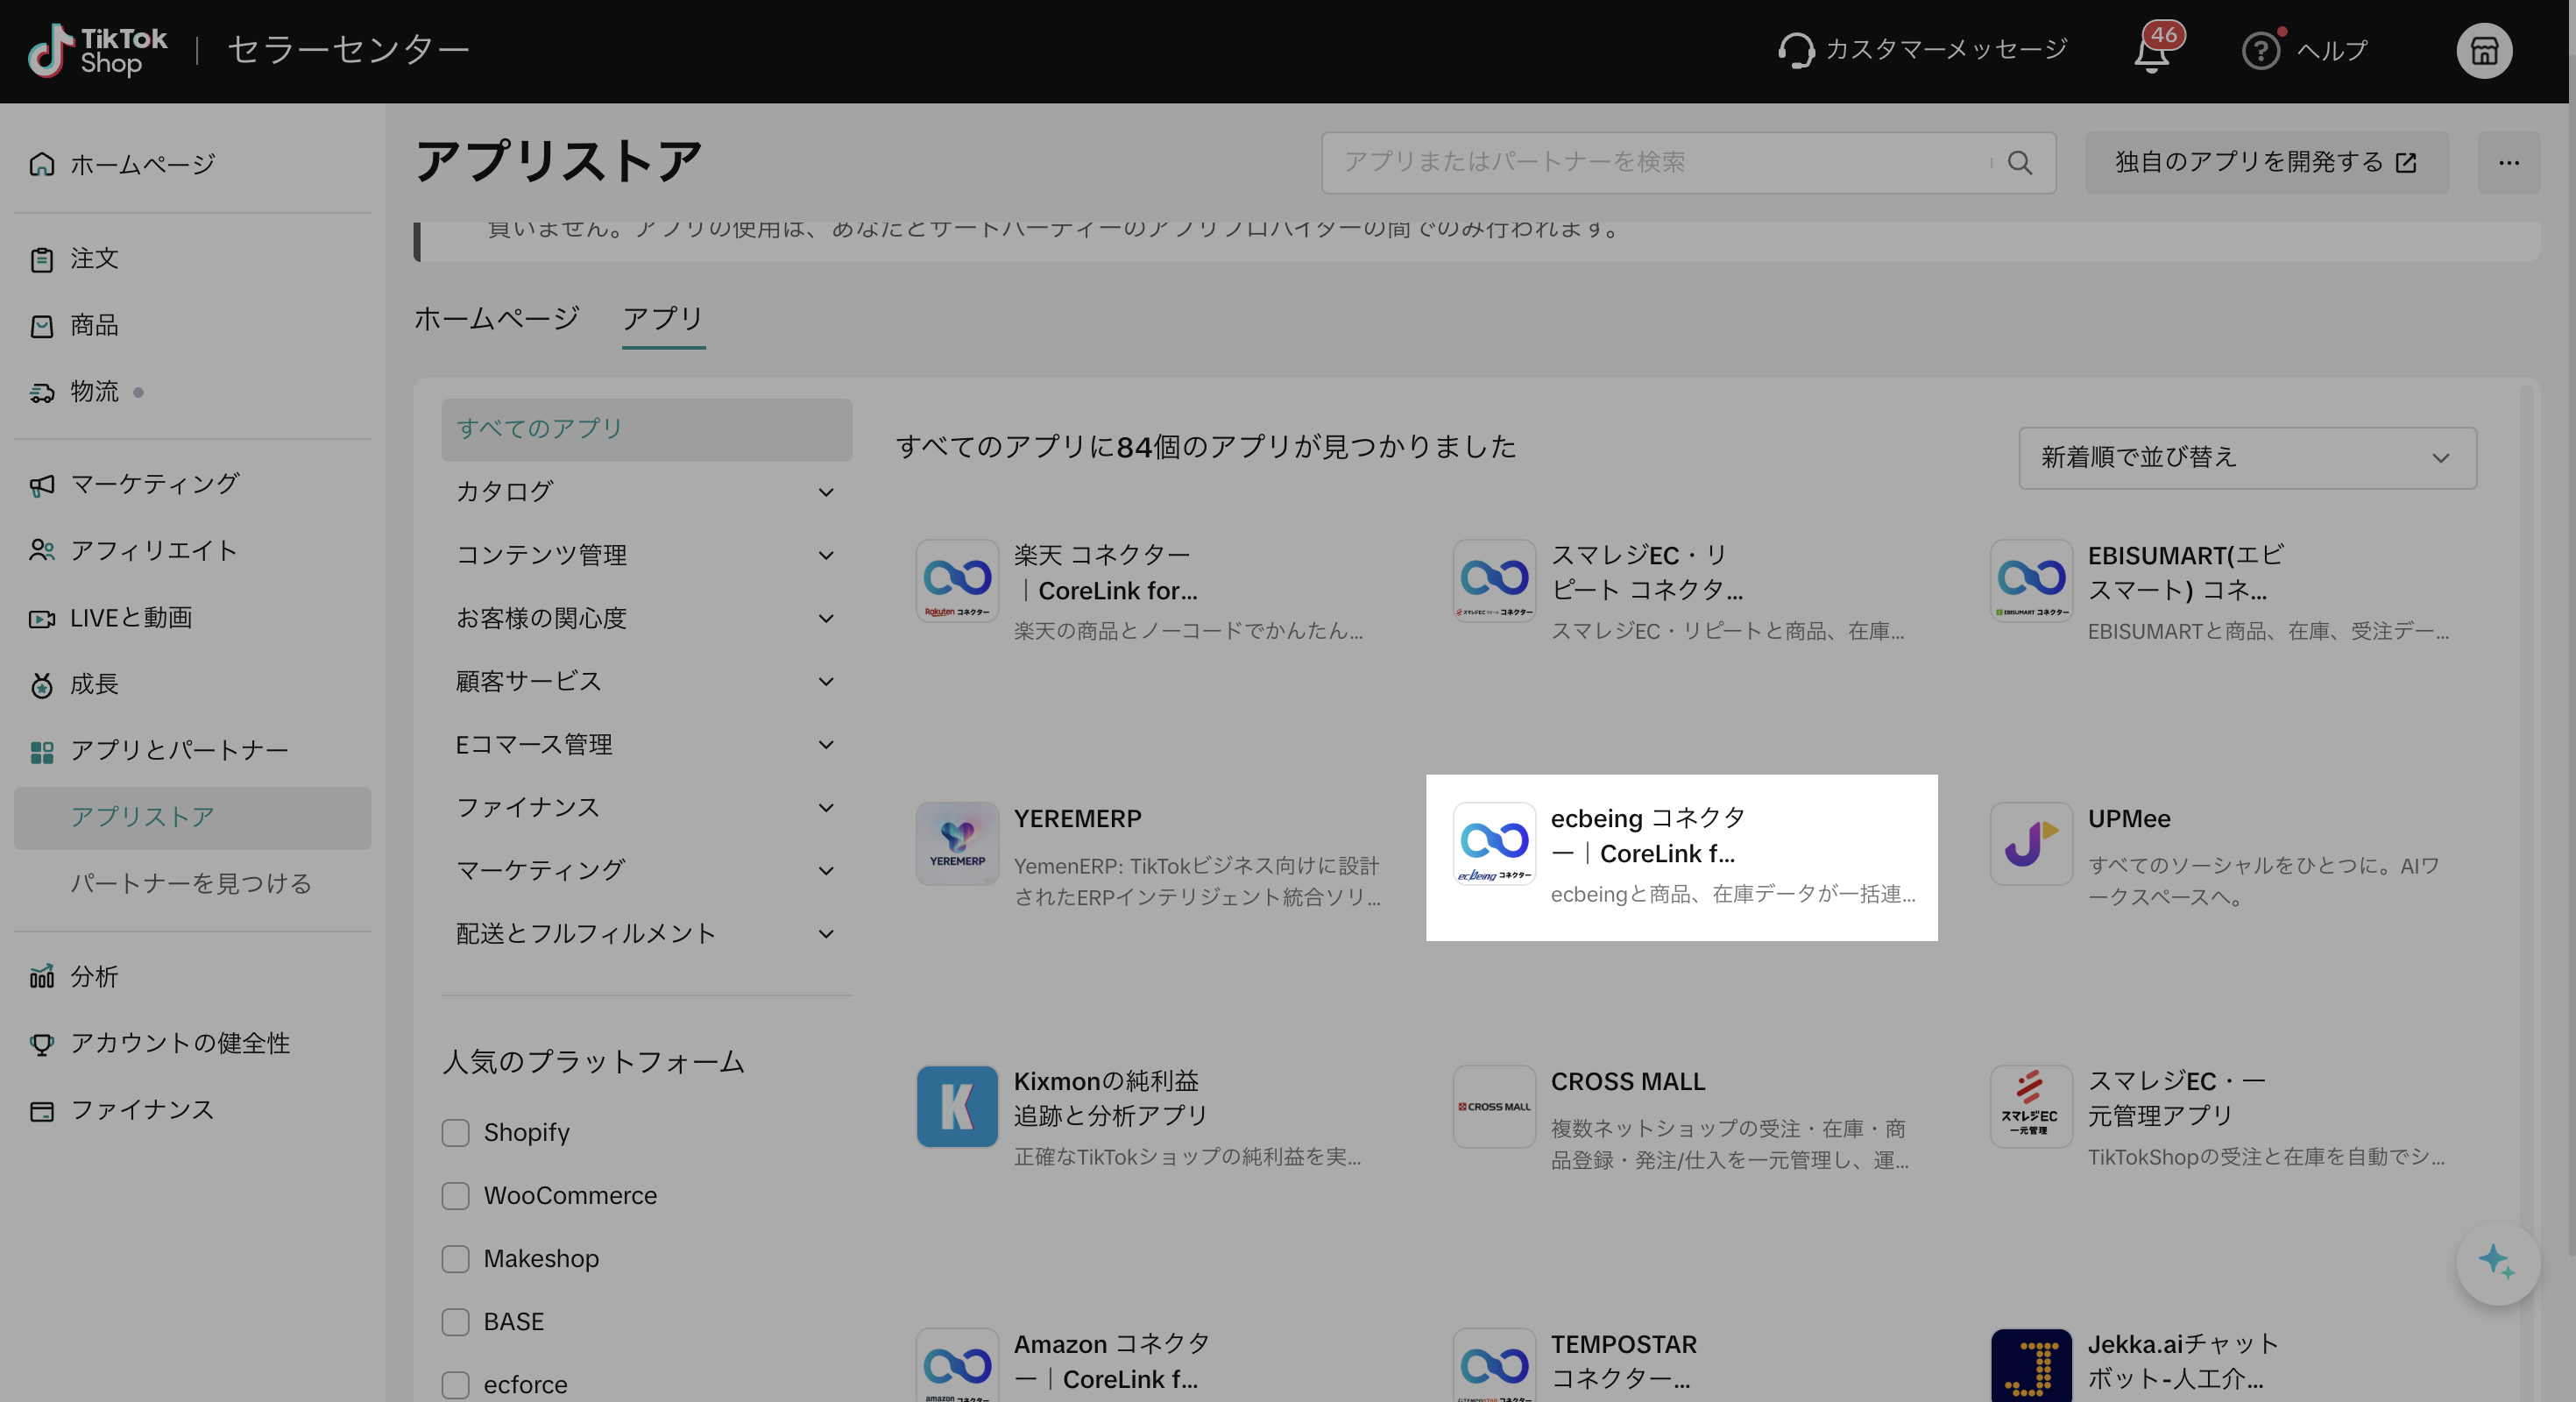The width and height of the screenshot is (2576, 1402).
Task: Open パートナーを見つける sidebar link
Action: coord(191,883)
